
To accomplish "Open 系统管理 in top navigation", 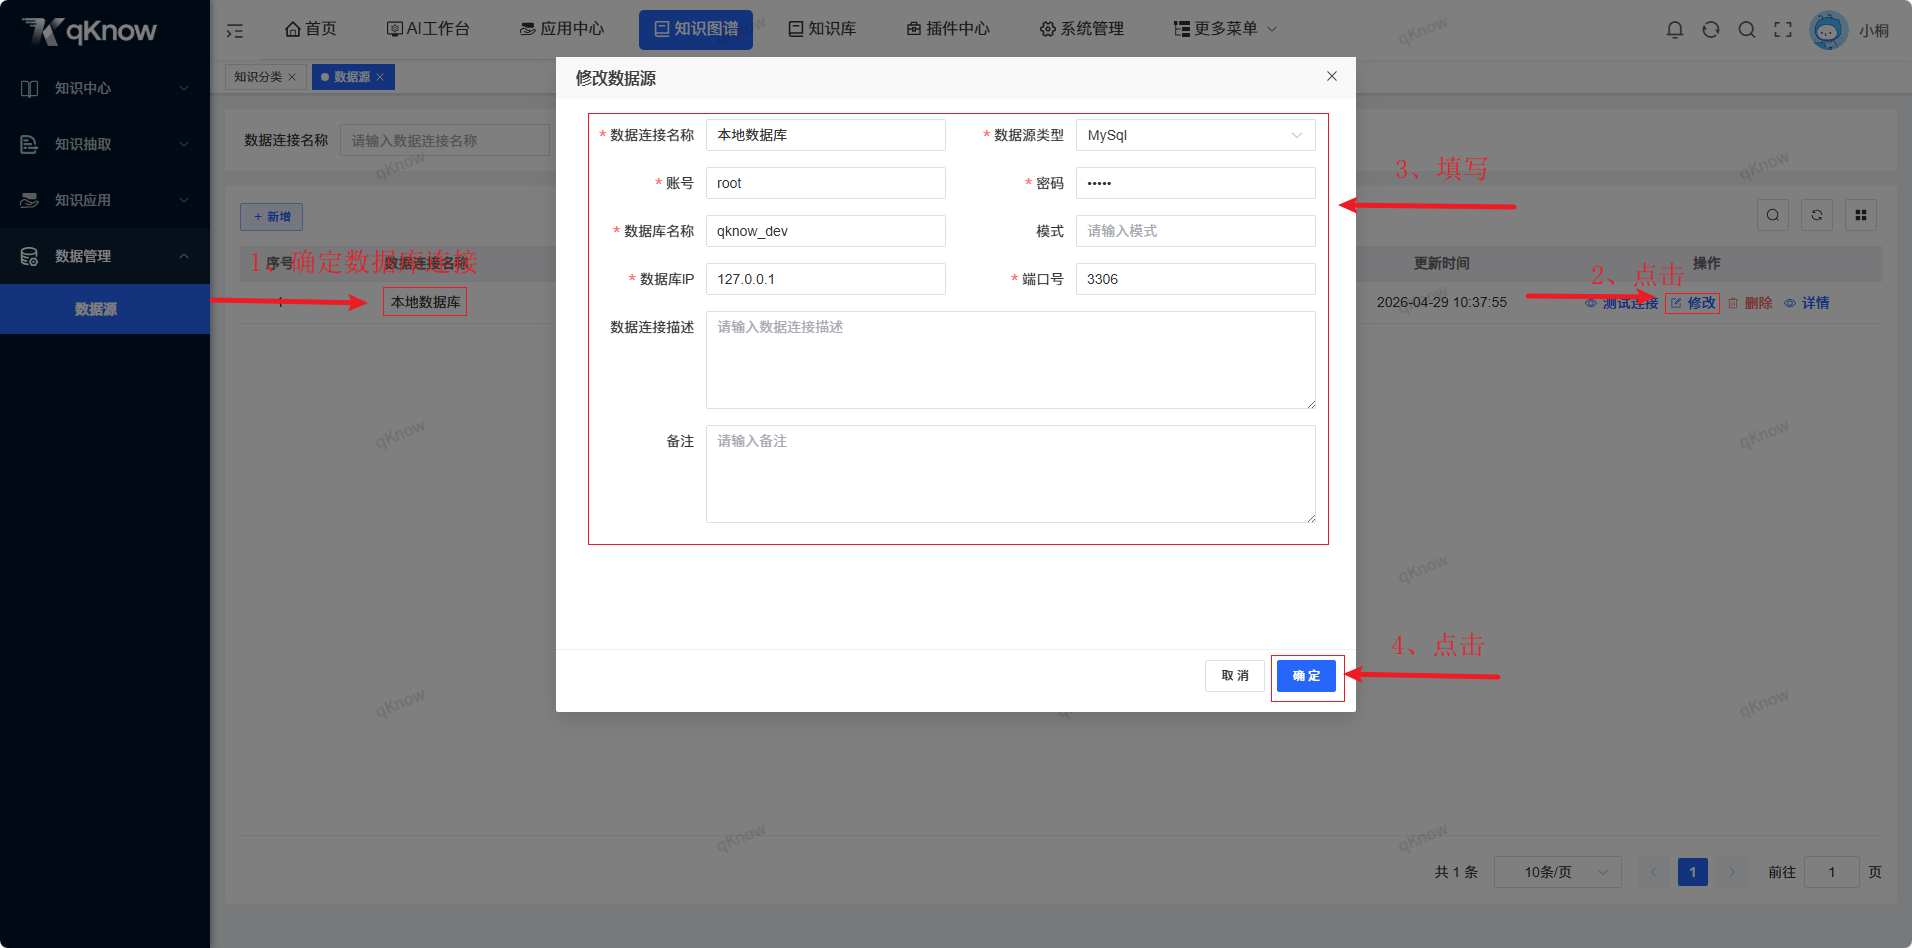I will tap(1082, 29).
